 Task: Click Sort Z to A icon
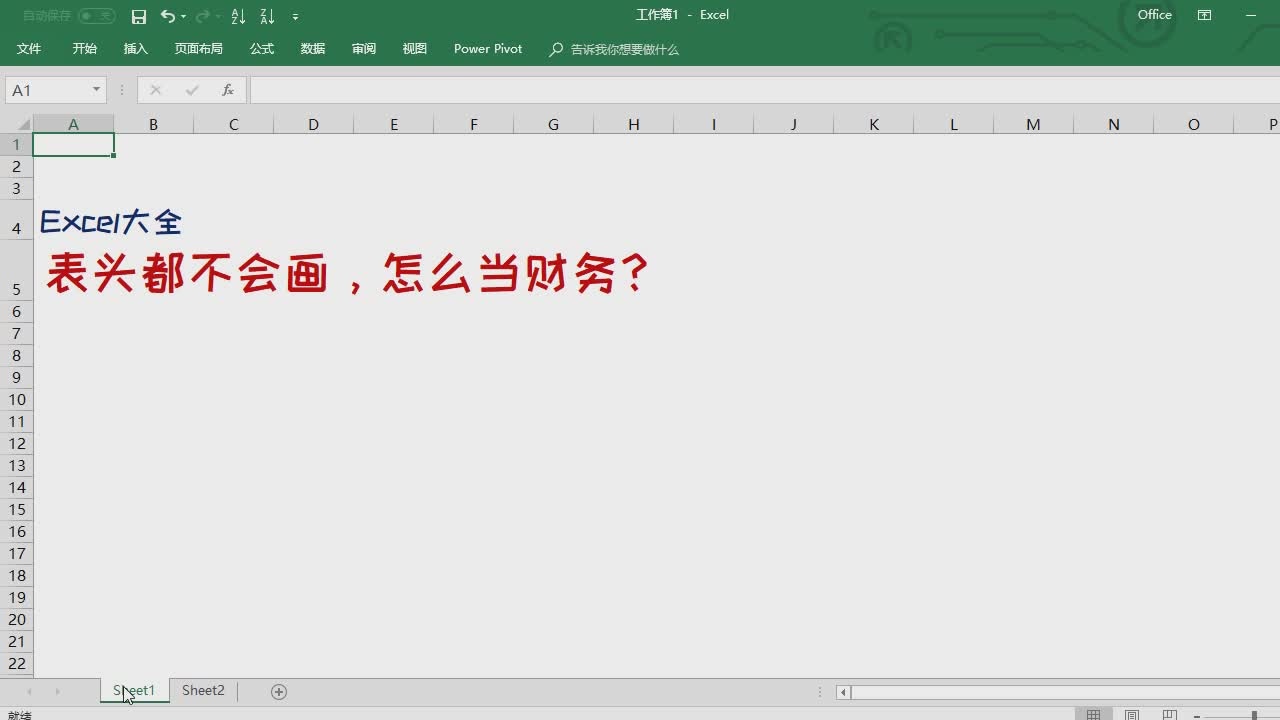pos(267,16)
